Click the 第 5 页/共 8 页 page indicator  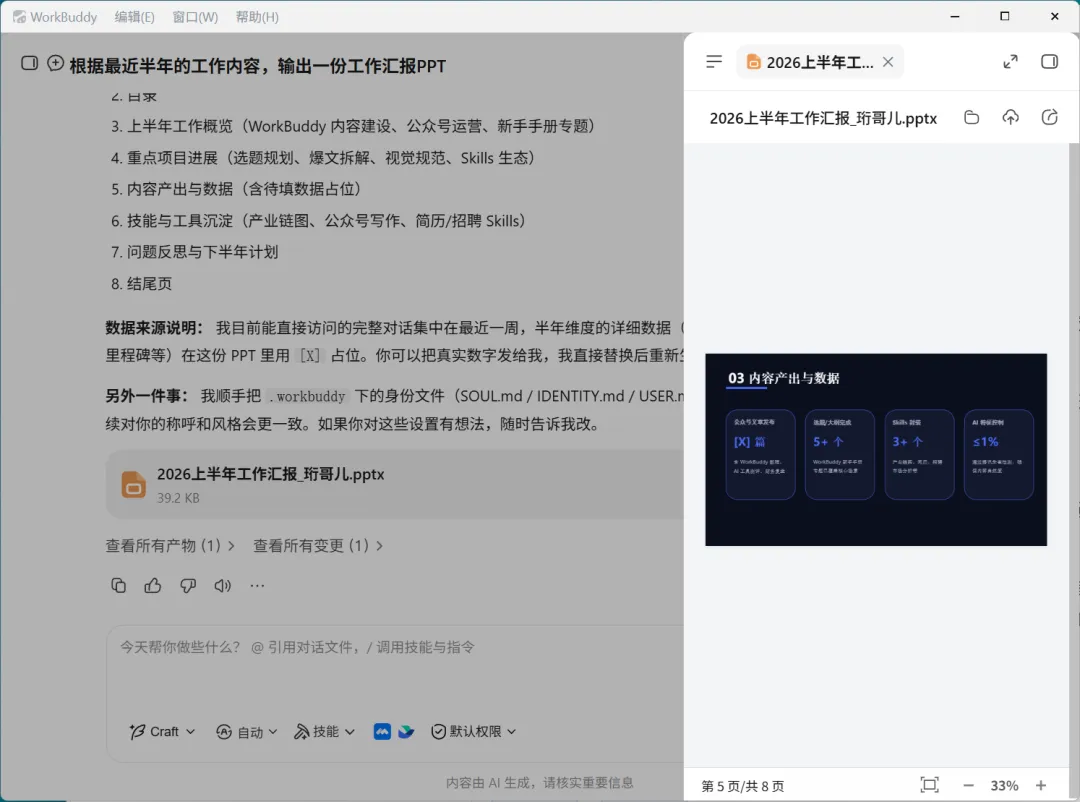(x=742, y=786)
